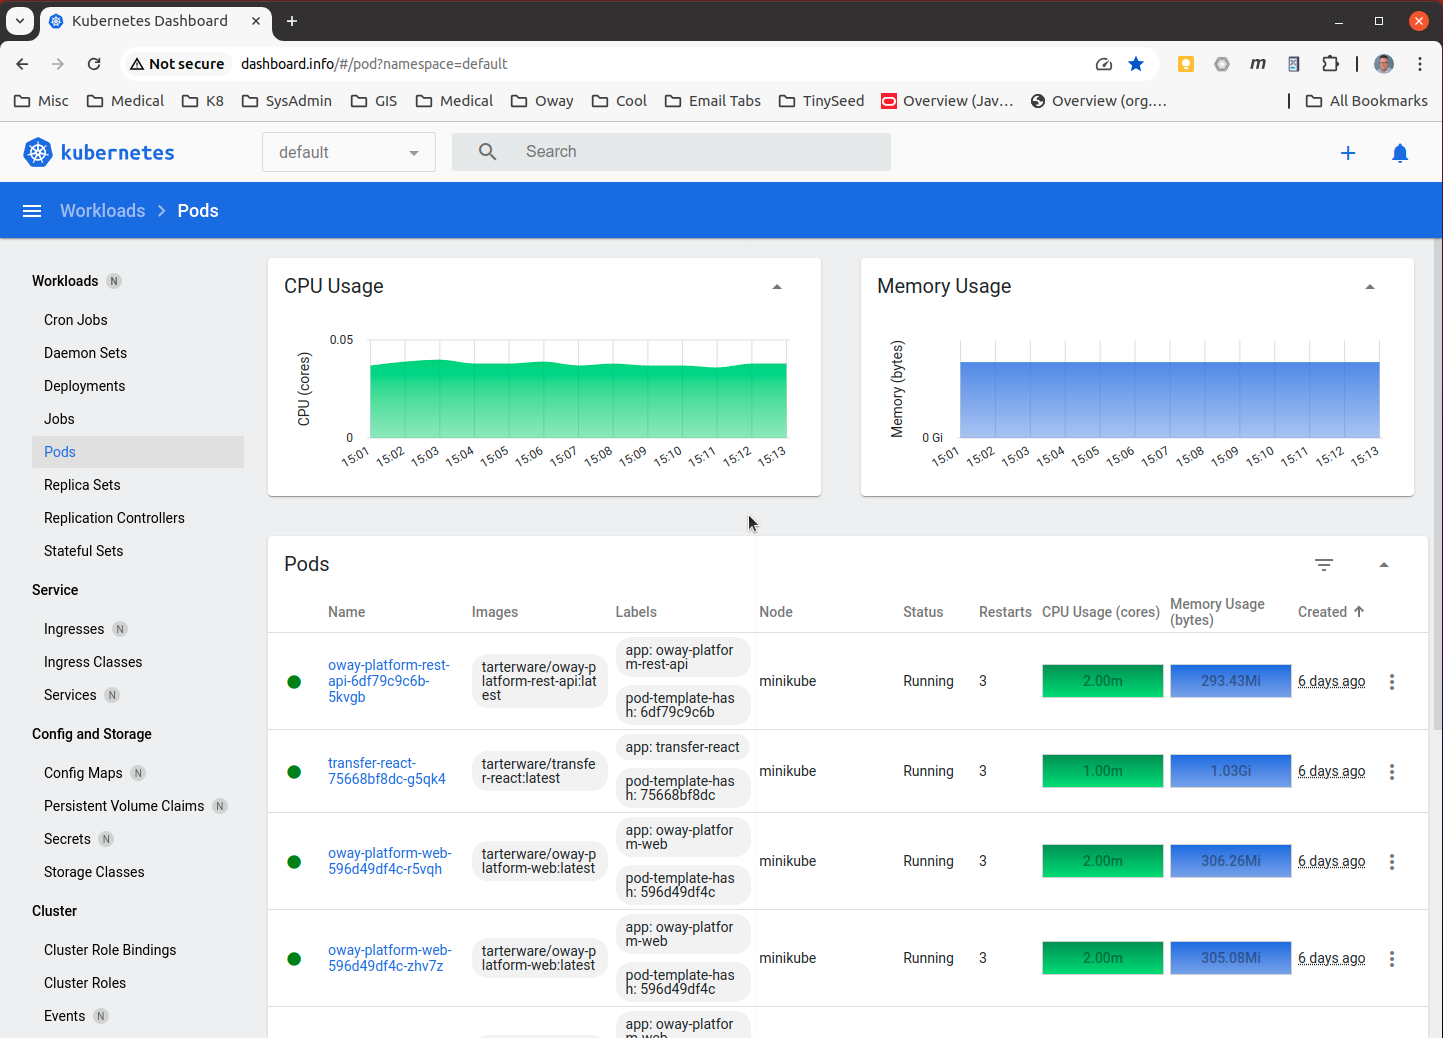
Task: Open the Chrome three-dot menu
Action: [x=1420, y=64]
